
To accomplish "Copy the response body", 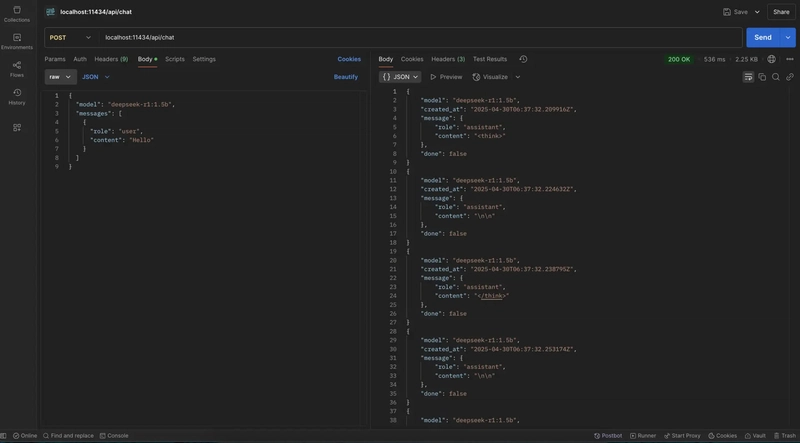I will 762,77.
